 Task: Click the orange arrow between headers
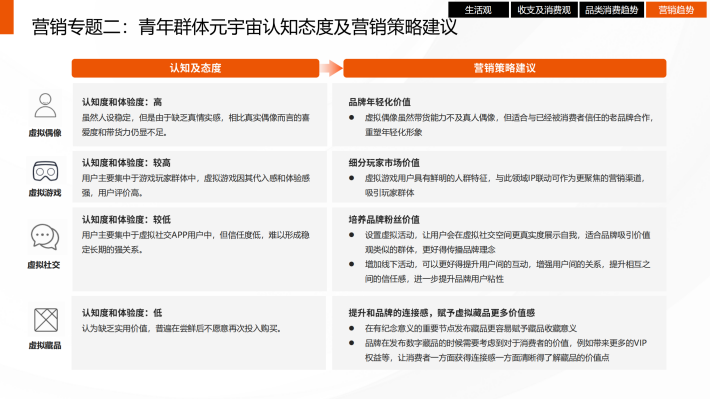[x=331, y=68]
